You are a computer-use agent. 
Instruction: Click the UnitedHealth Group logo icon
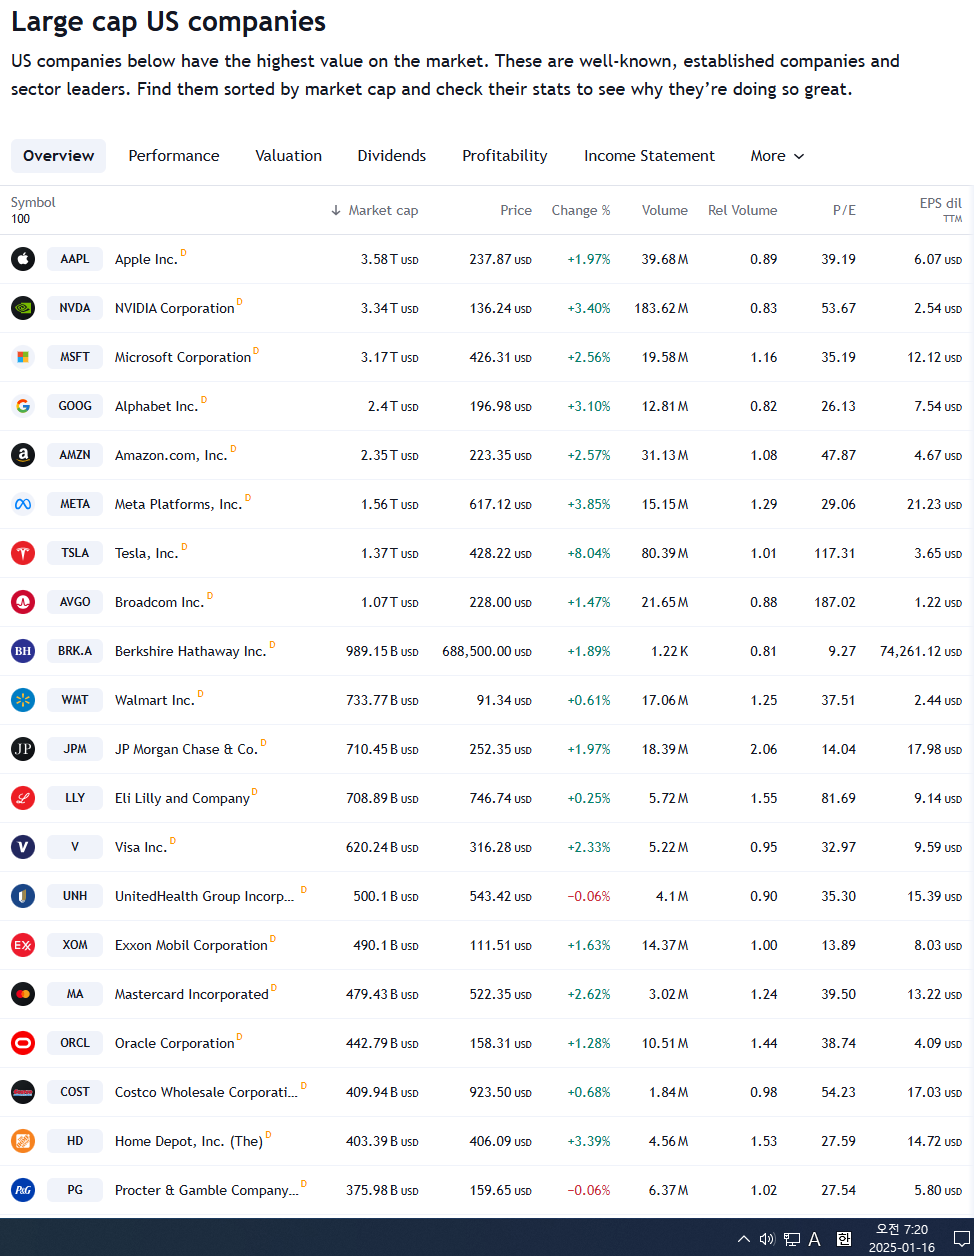tap(23, 896)
